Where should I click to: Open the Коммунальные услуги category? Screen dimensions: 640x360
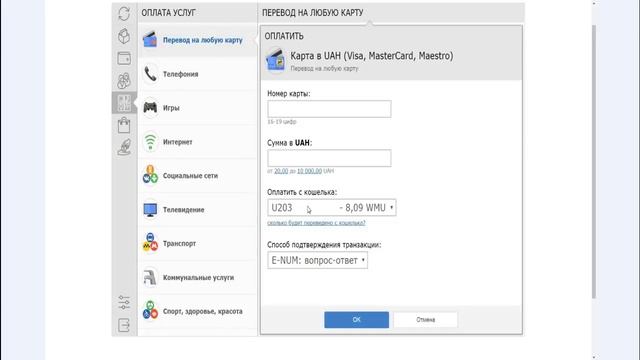[198, 277]
